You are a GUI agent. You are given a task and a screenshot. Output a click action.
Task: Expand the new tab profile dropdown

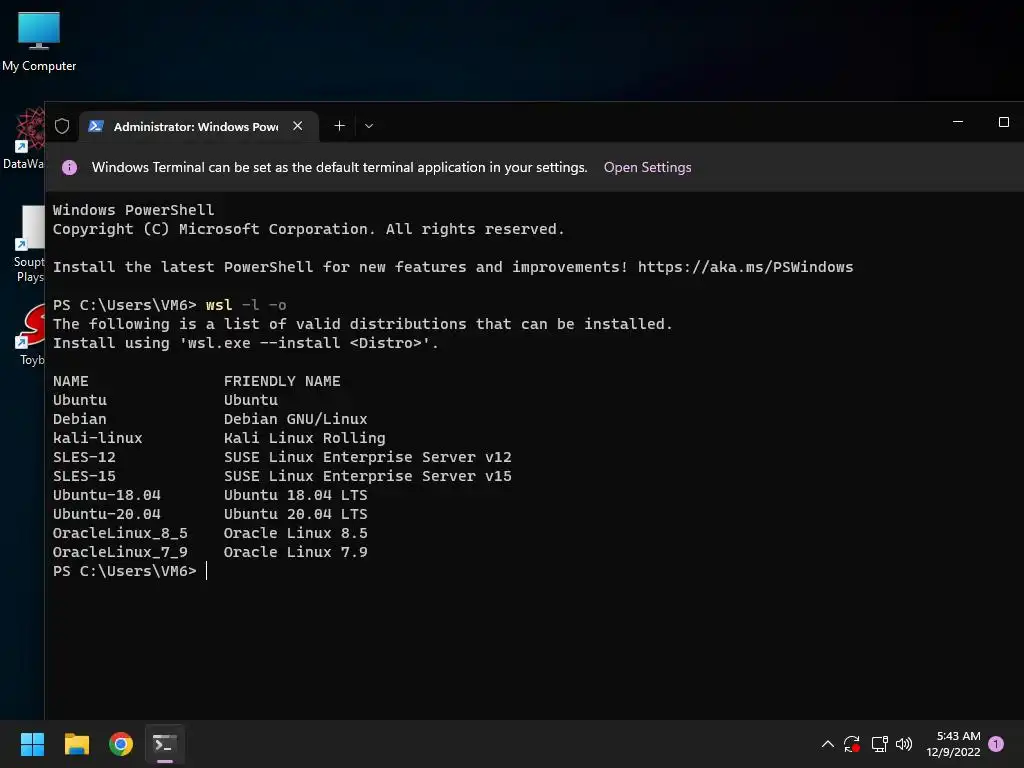click(x=369, y=126)
